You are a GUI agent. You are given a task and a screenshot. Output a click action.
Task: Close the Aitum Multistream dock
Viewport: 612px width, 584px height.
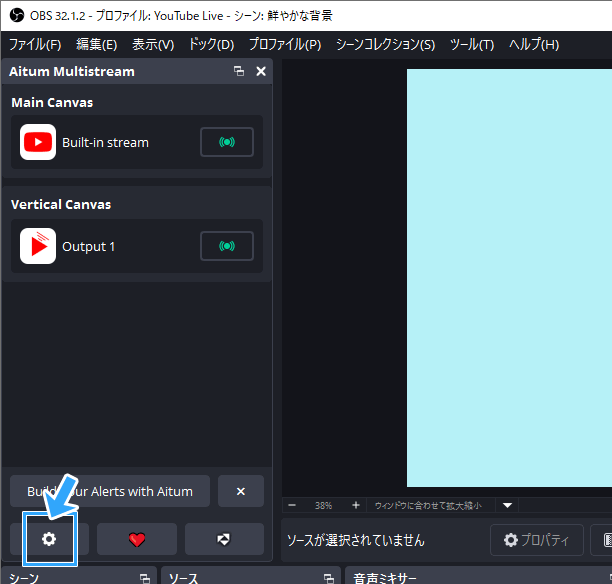click(261, 71)
